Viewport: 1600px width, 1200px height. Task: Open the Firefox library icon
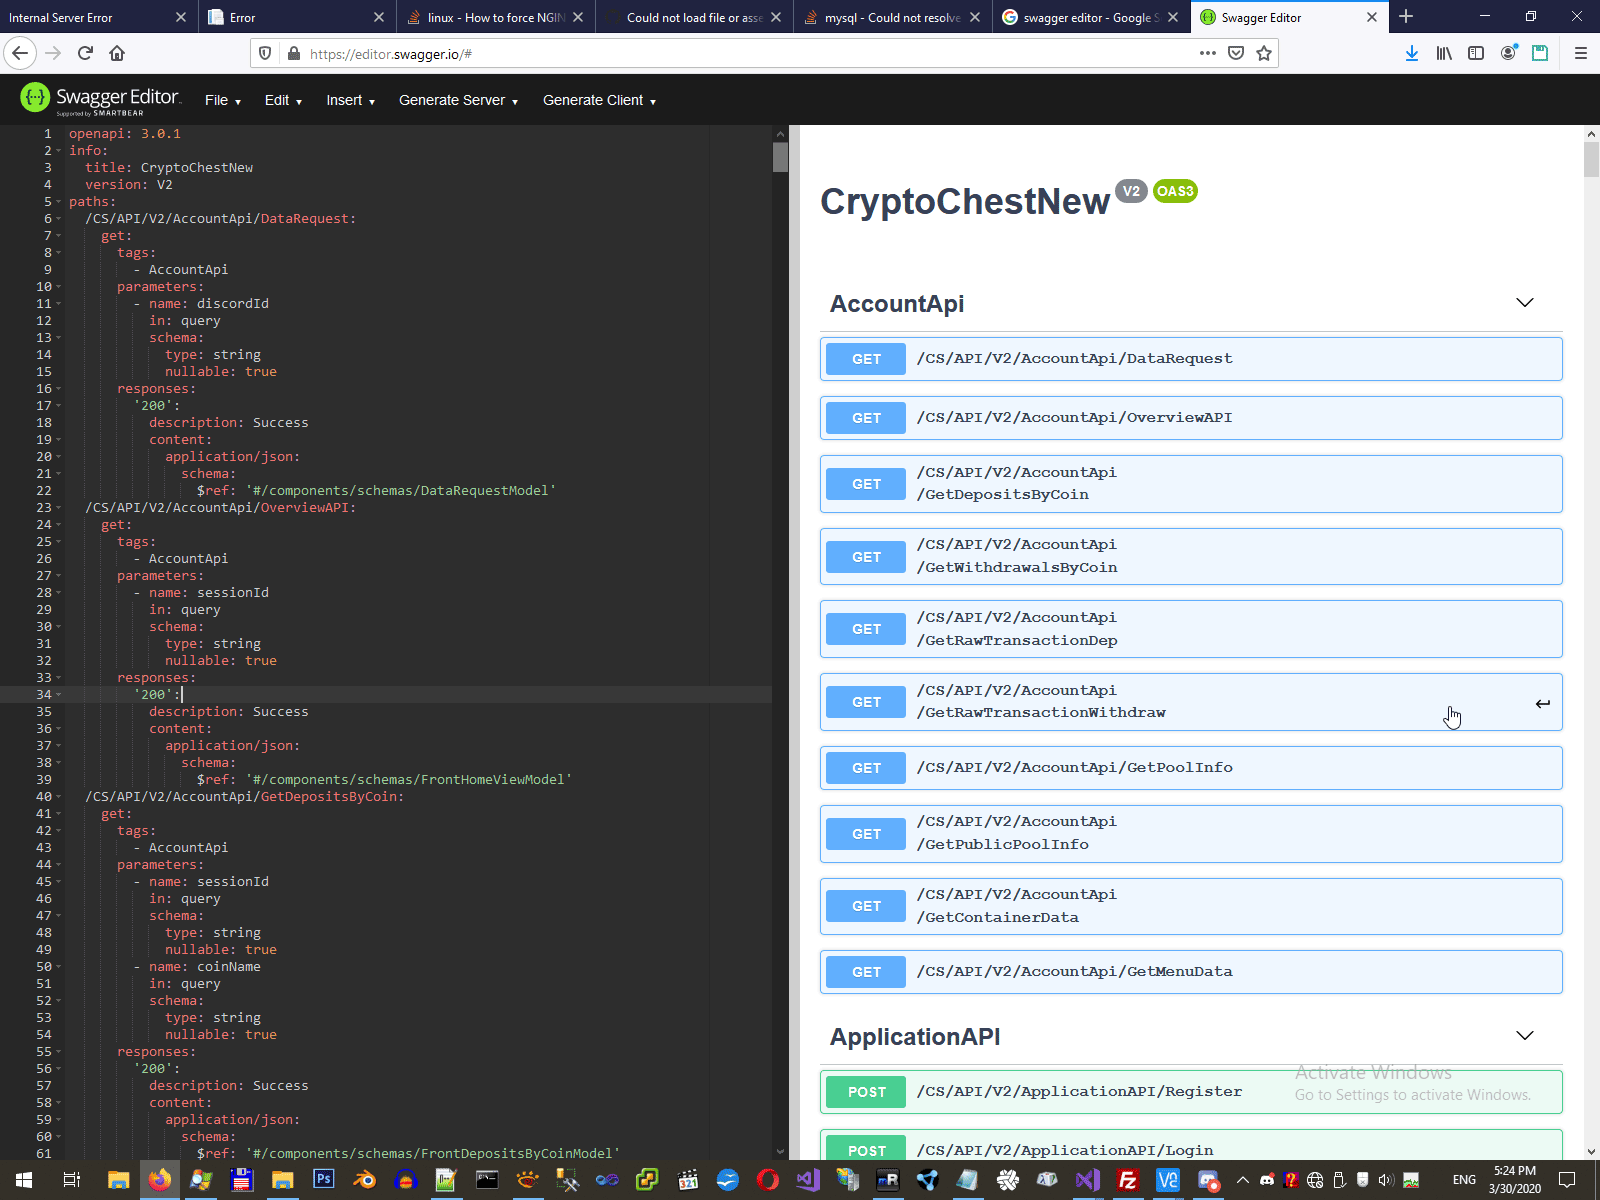pyautogui.click(x=1444, y=53)
